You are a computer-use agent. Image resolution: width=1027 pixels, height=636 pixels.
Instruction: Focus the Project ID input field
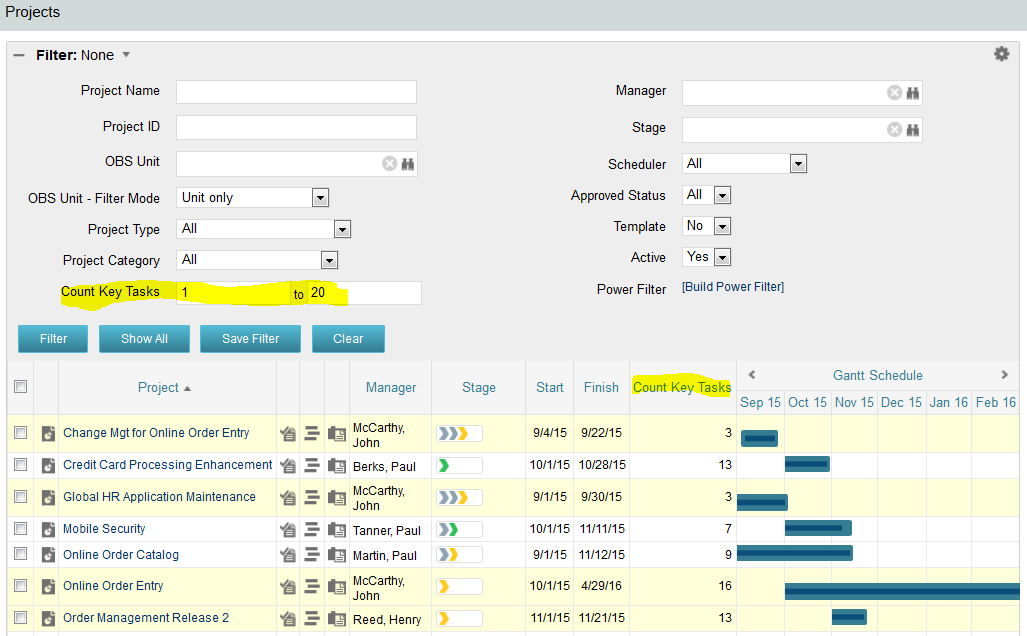point(296,128)
